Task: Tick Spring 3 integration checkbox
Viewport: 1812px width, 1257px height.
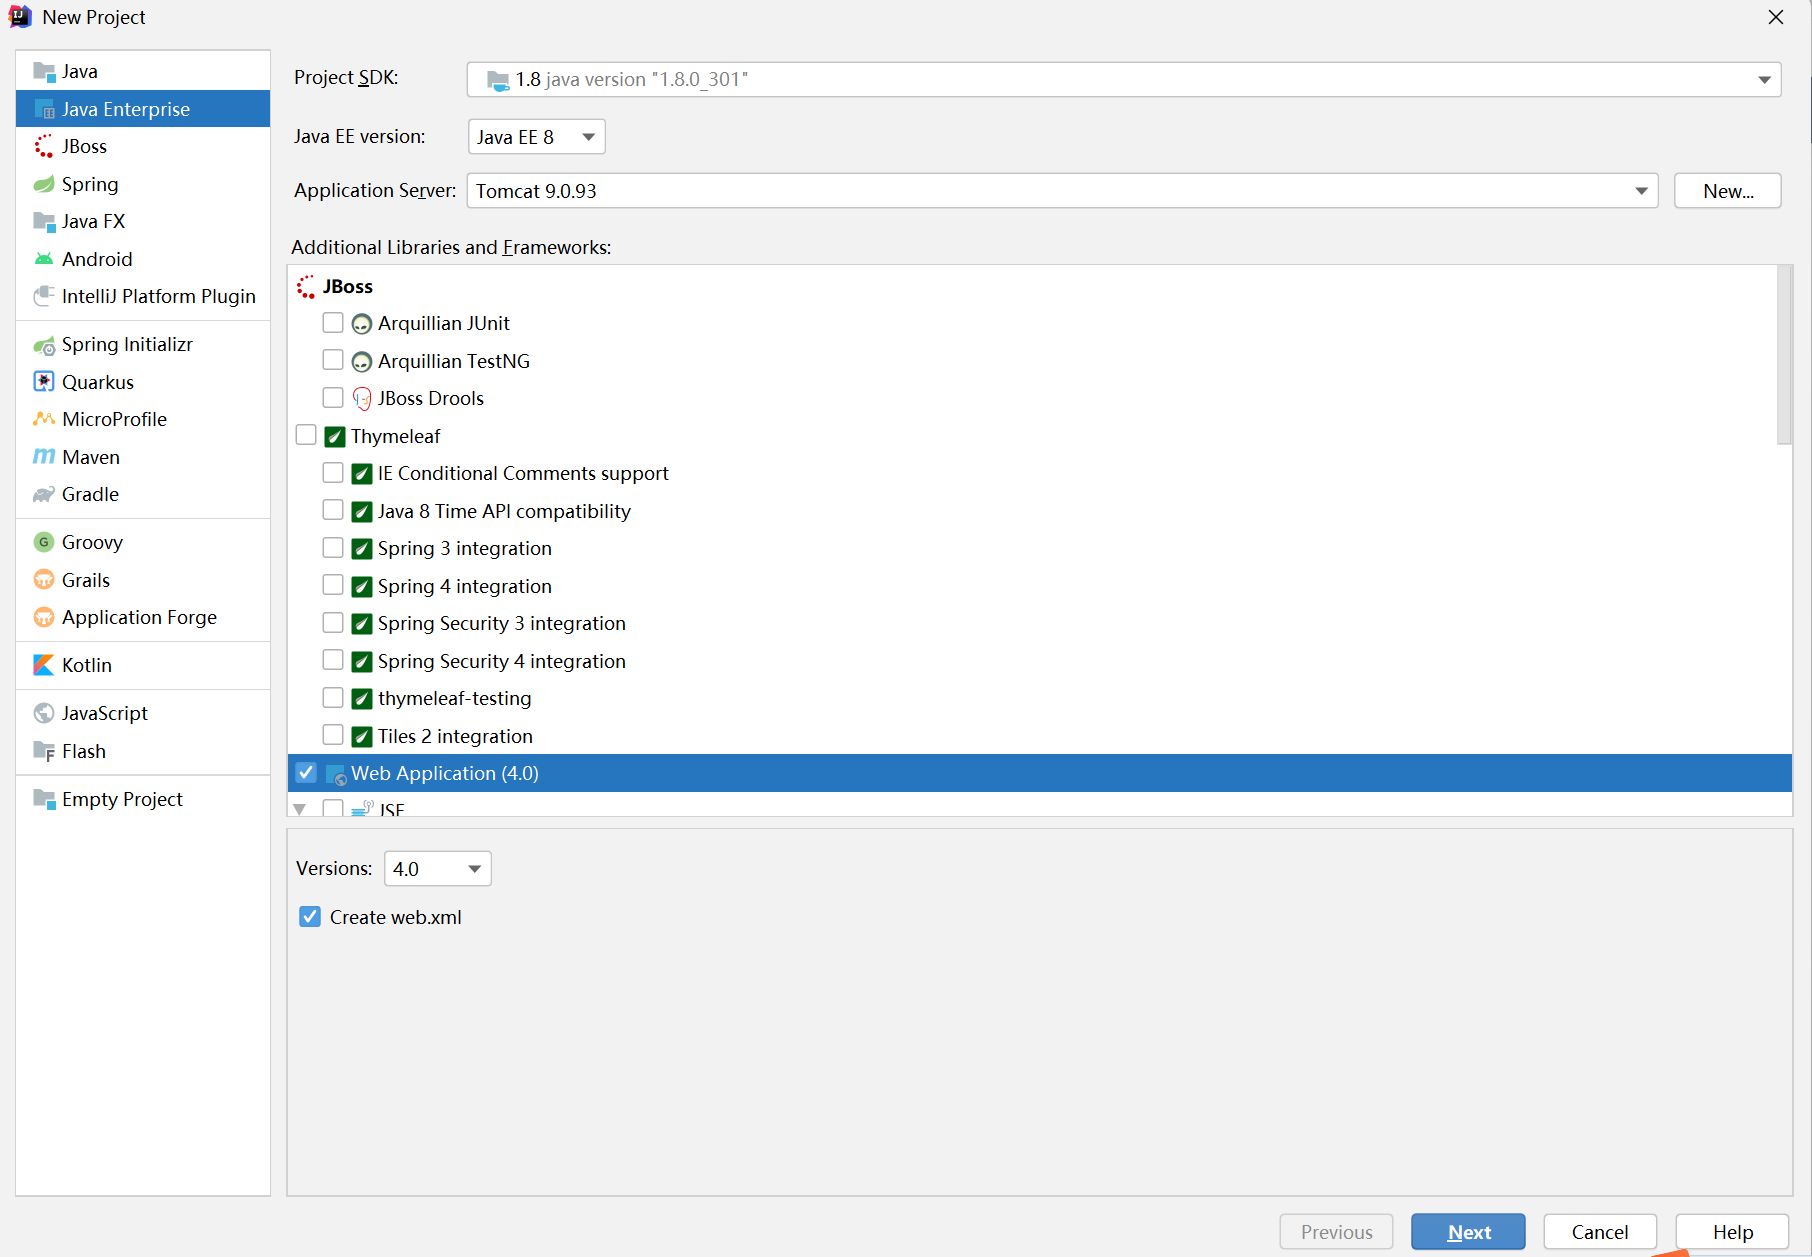Action: point(333,548)
